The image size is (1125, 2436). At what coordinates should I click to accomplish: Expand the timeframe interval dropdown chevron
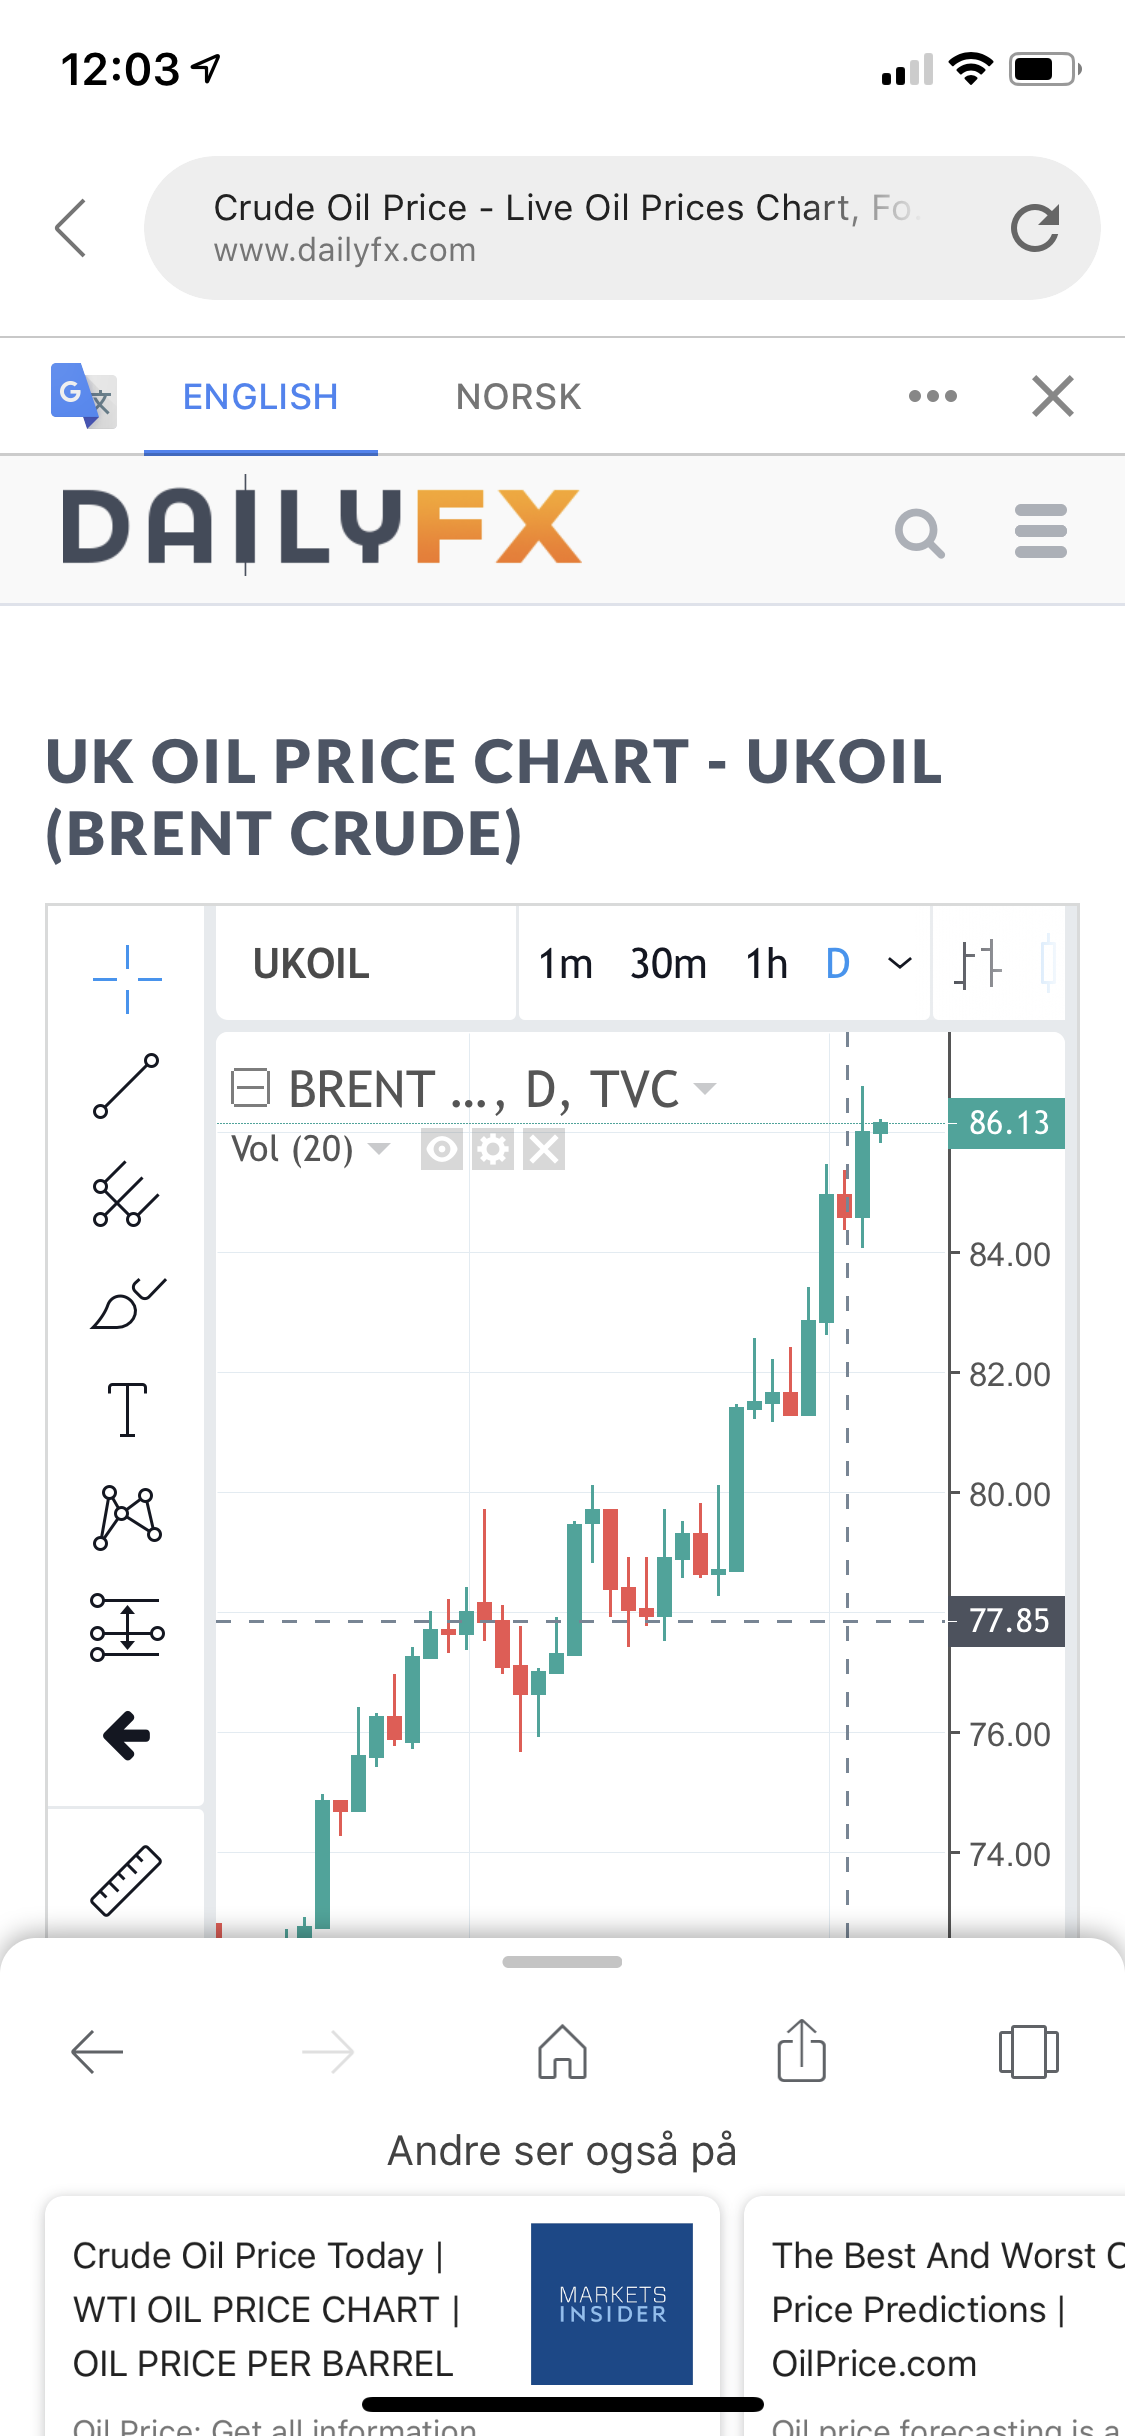(900, 963)
